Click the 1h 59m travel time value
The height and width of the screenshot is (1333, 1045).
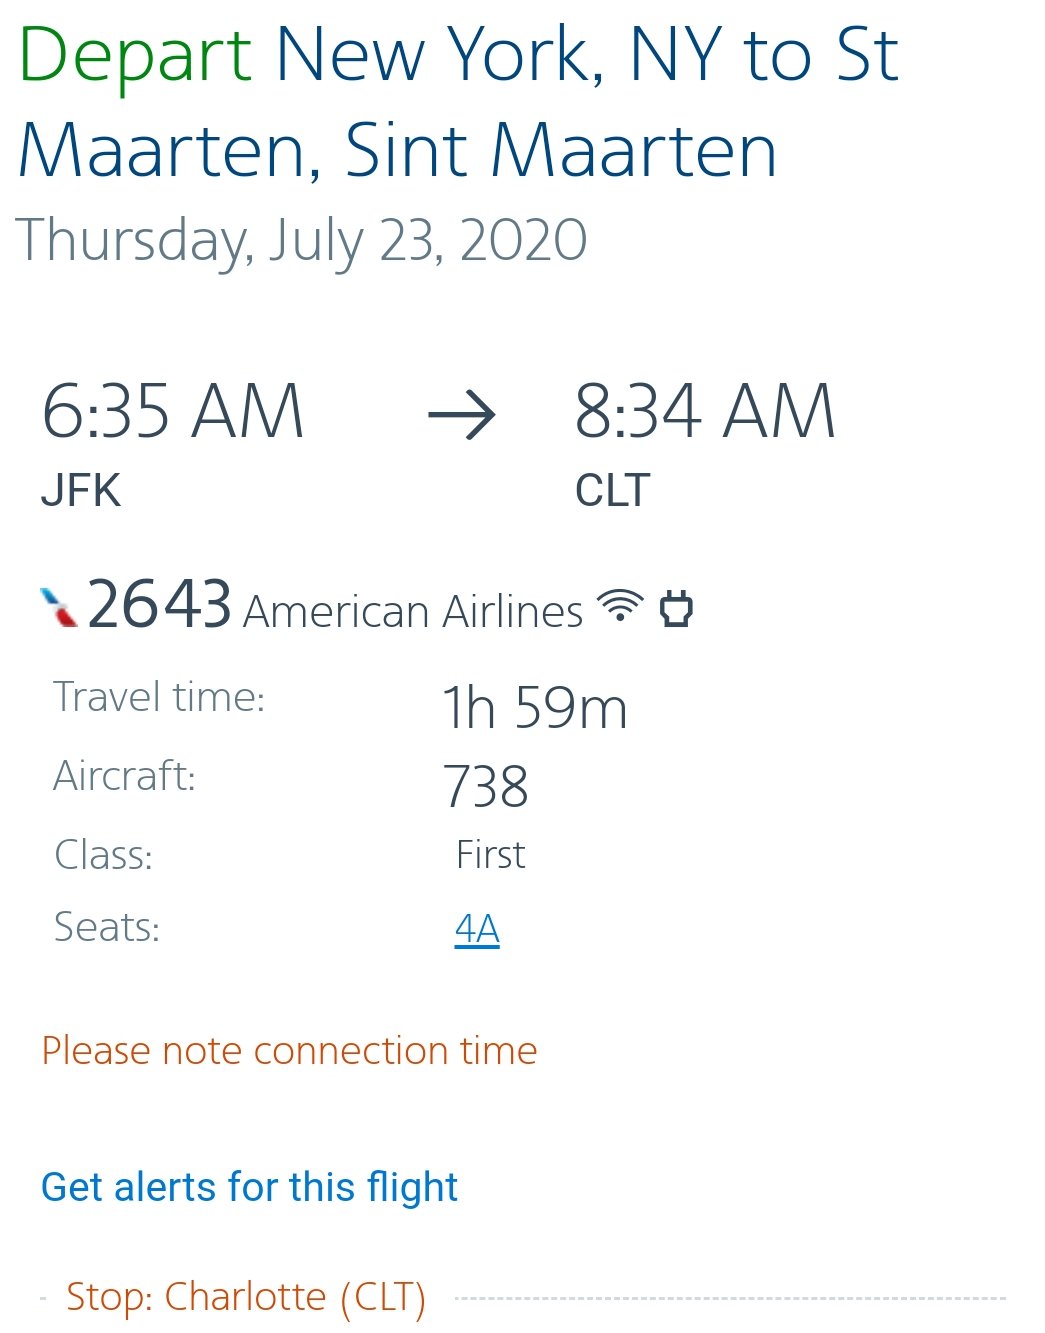pyautogui.click(x=535, y=708)
